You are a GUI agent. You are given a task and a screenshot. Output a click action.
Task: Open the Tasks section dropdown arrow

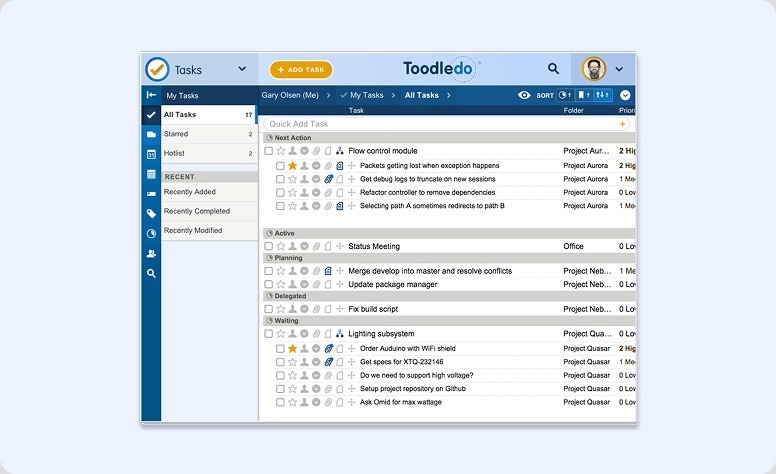click(x=242, y=69)
